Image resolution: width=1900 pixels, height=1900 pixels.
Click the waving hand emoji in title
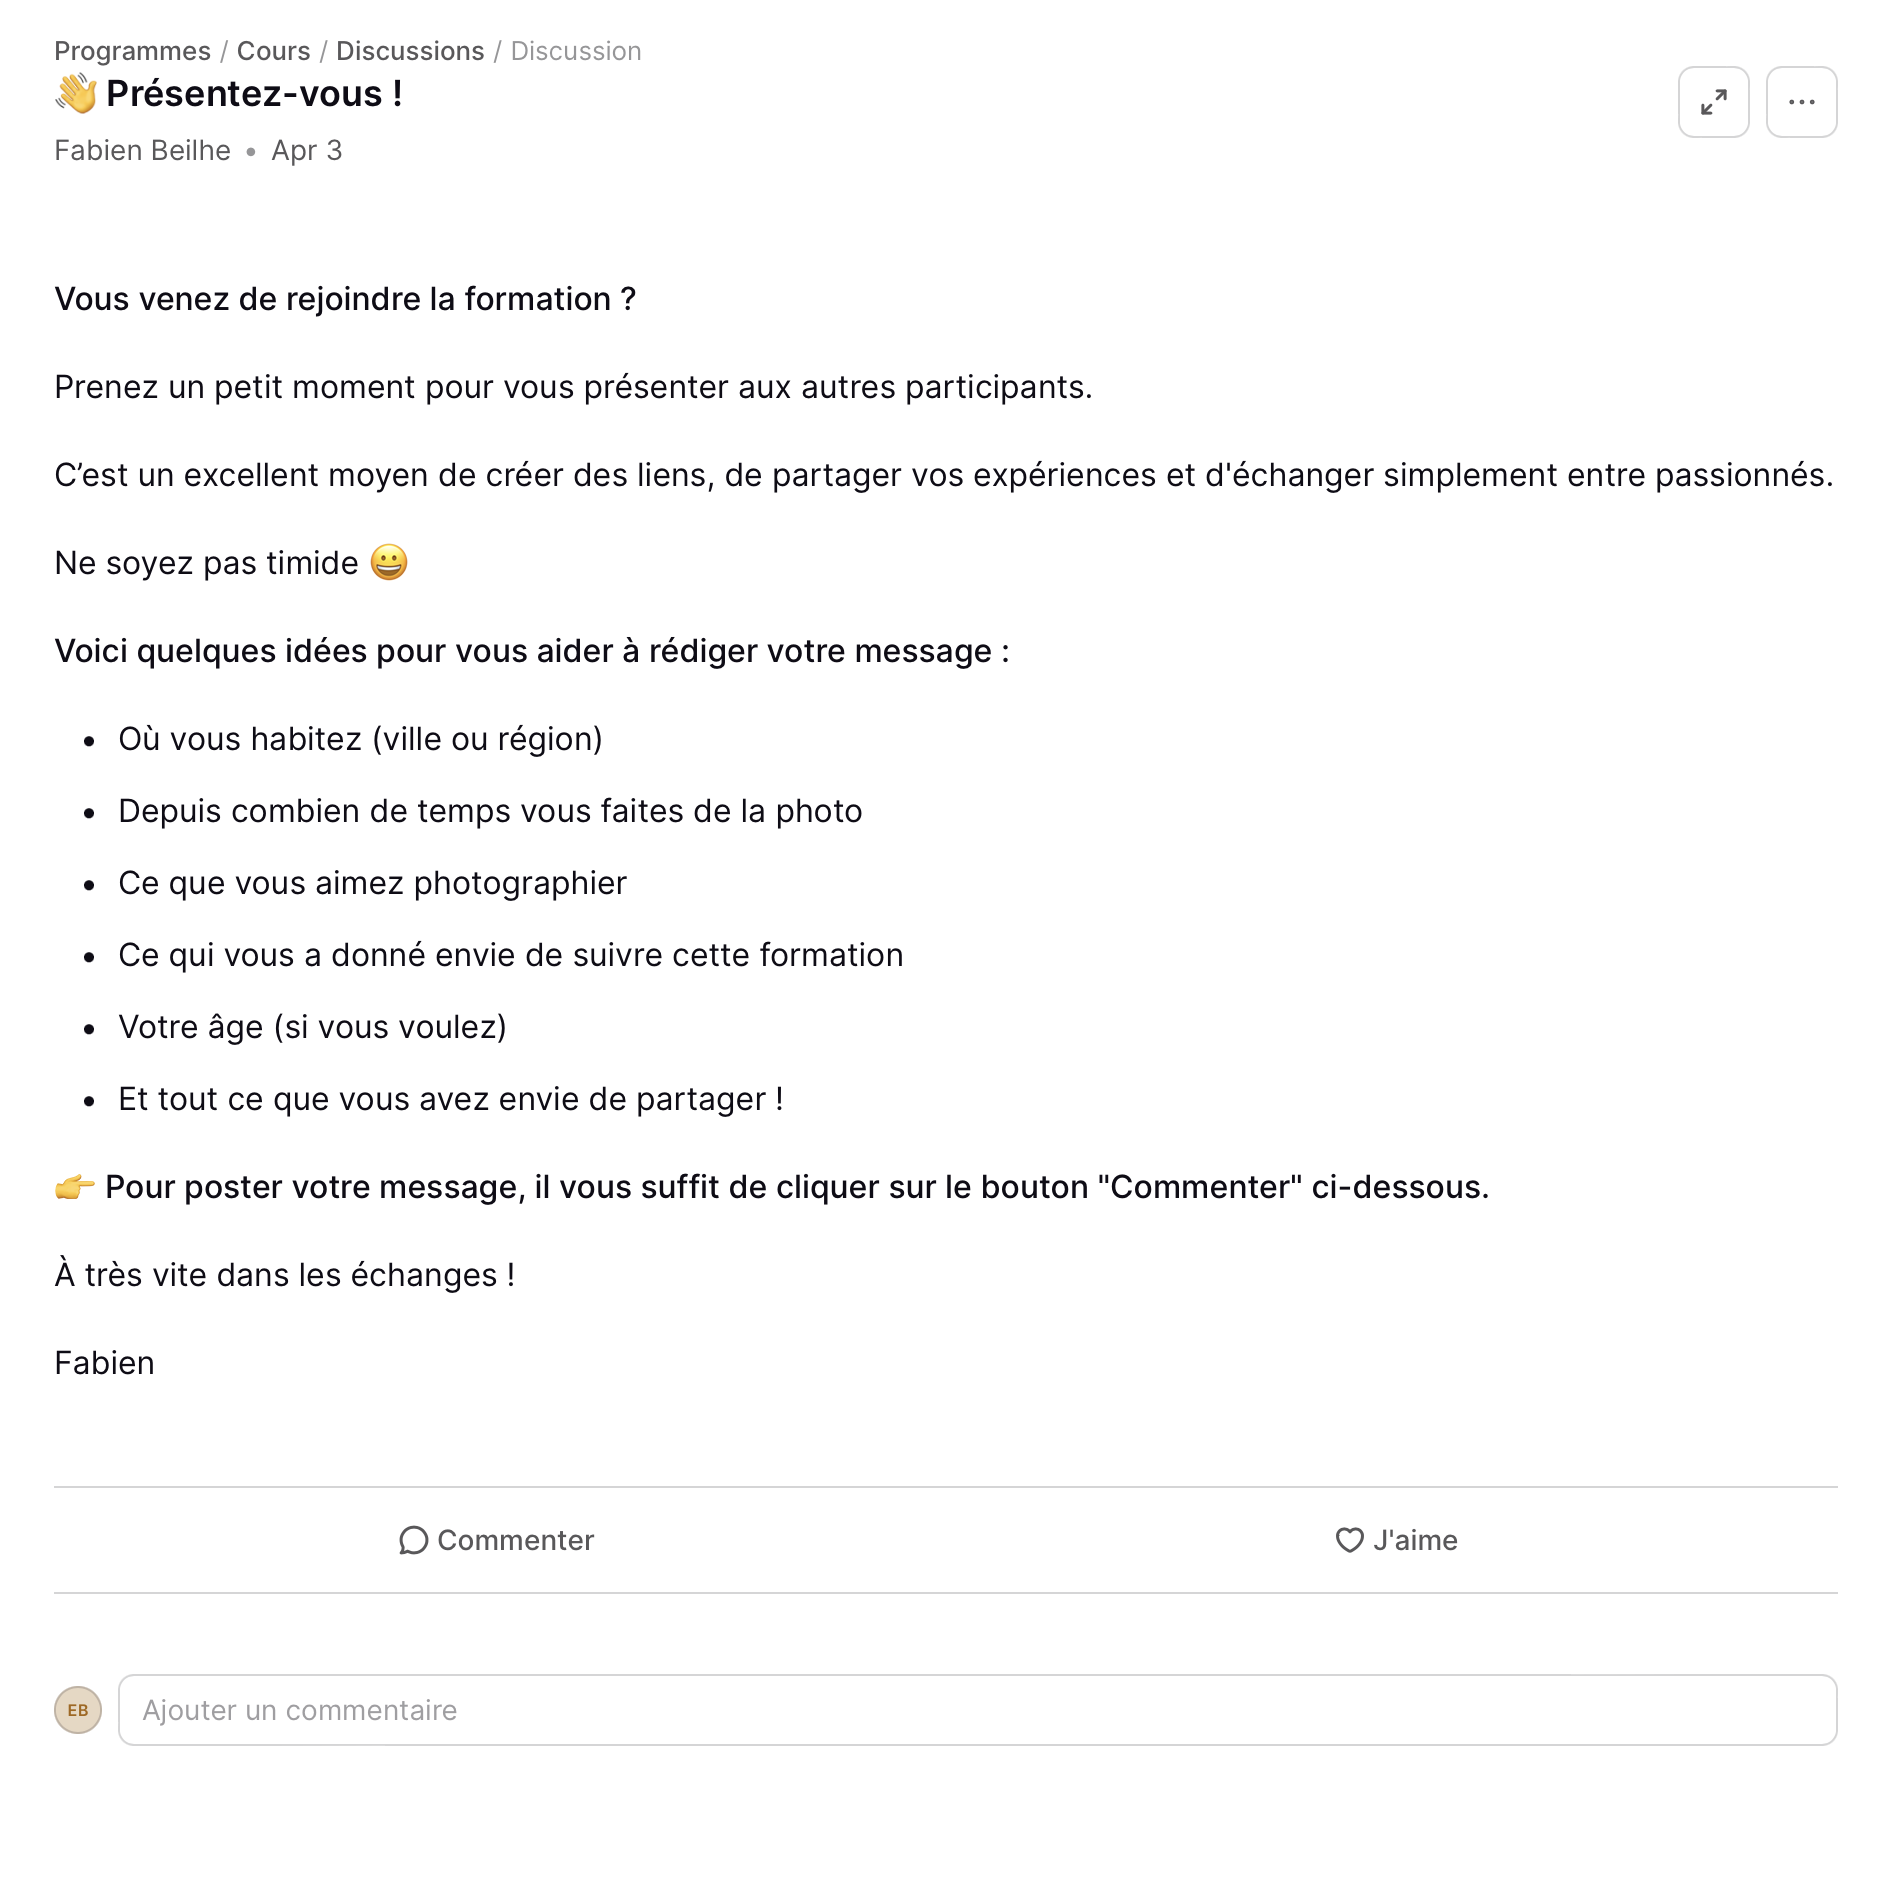(76, 94)
